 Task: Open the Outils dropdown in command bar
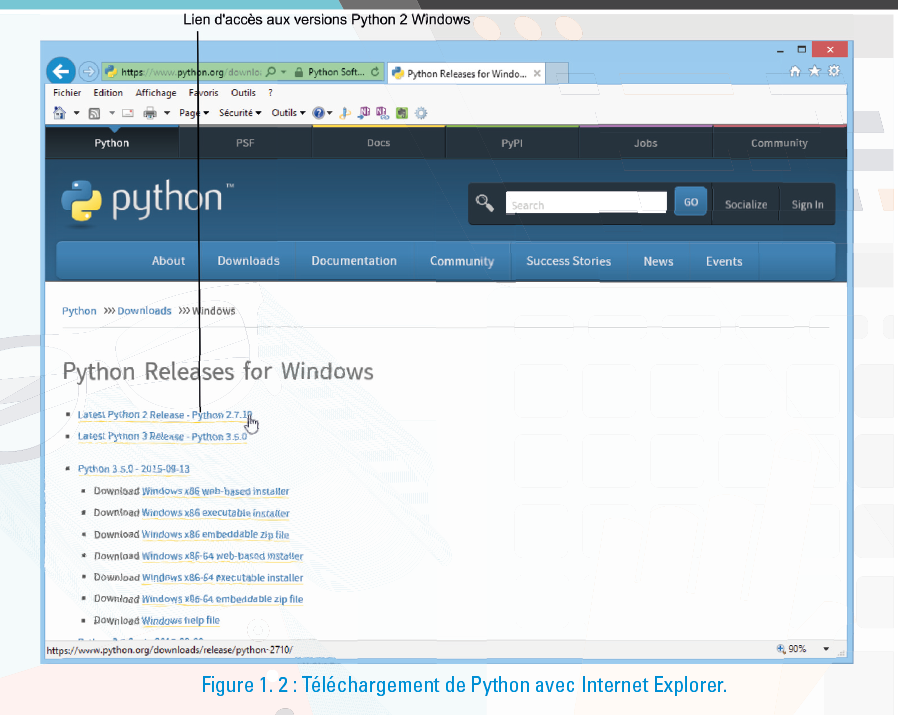(x=288, y=113)
